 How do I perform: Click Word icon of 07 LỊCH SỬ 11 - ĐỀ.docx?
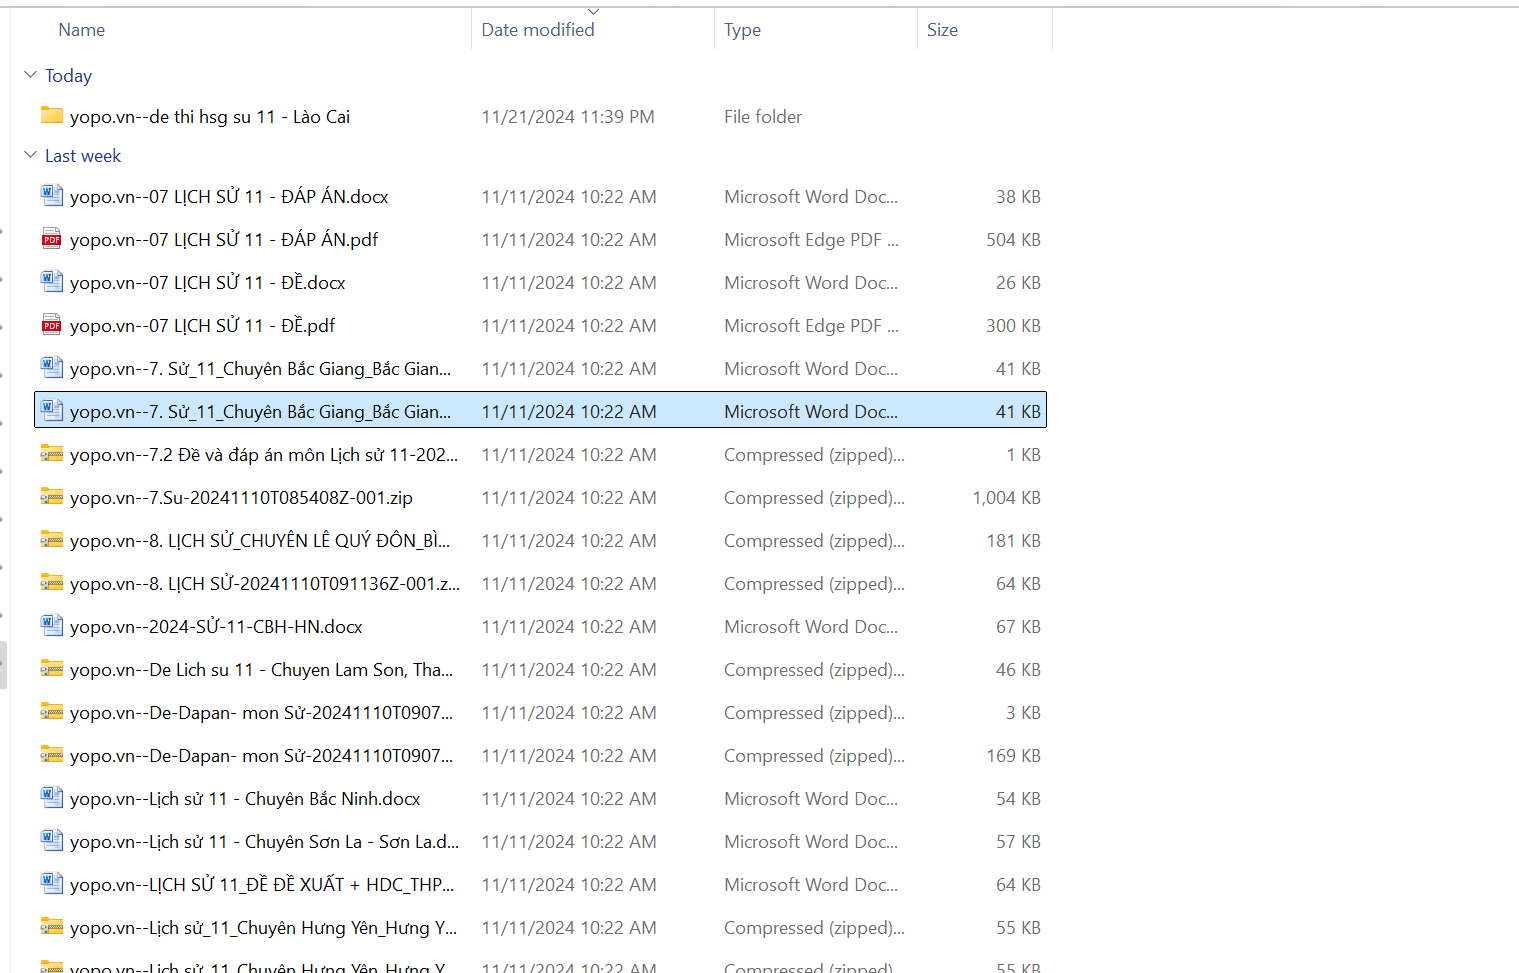tap(52, 282)
